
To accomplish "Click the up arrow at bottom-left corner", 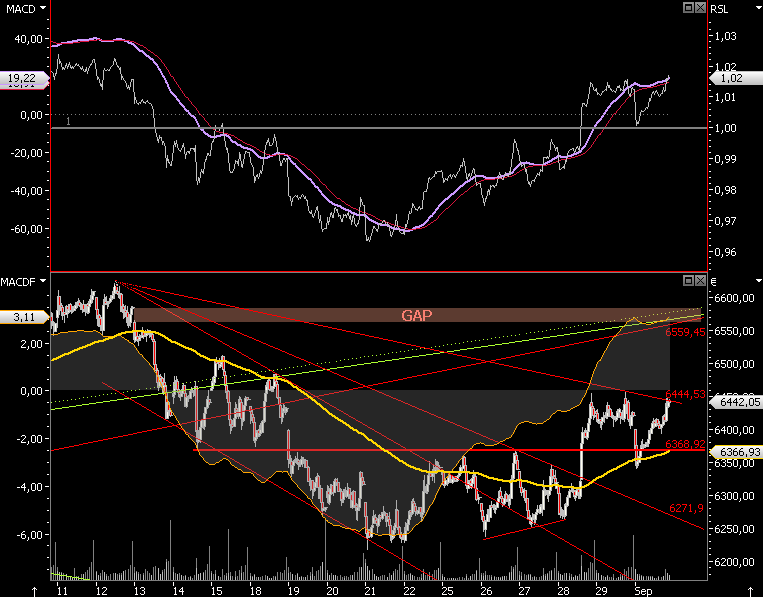I will [x=34, y=591].
